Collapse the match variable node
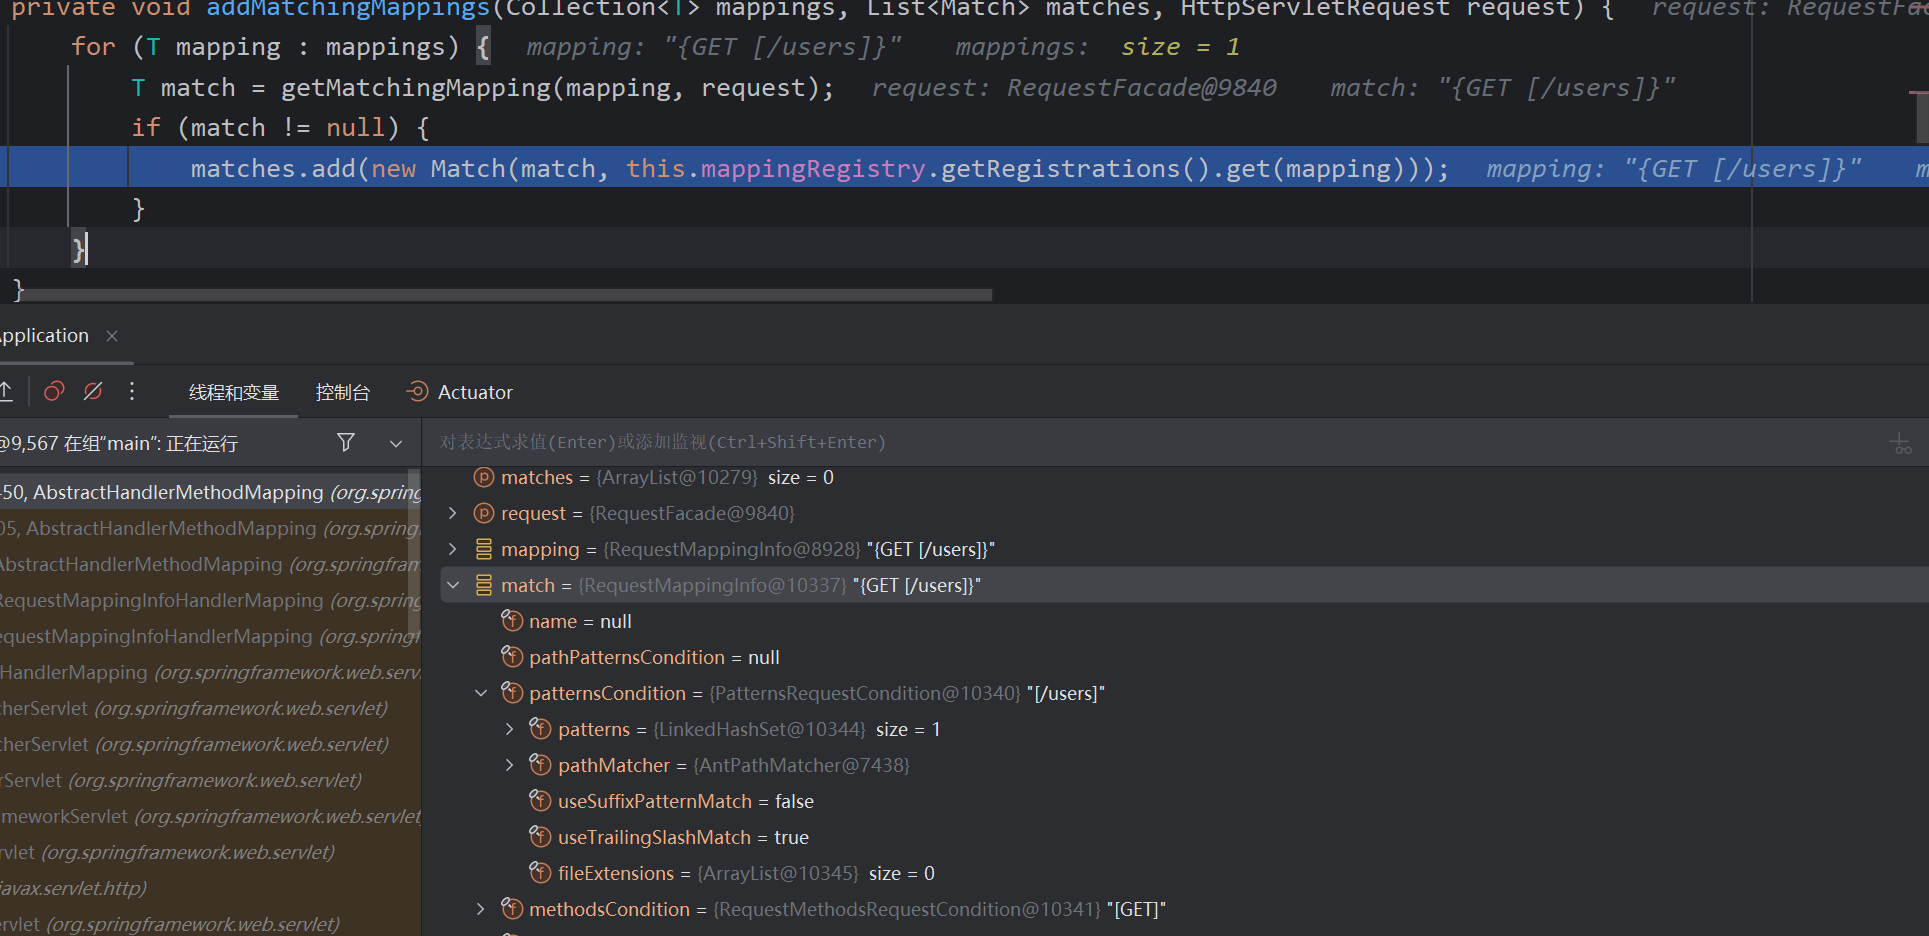 (x=453, y=585)
